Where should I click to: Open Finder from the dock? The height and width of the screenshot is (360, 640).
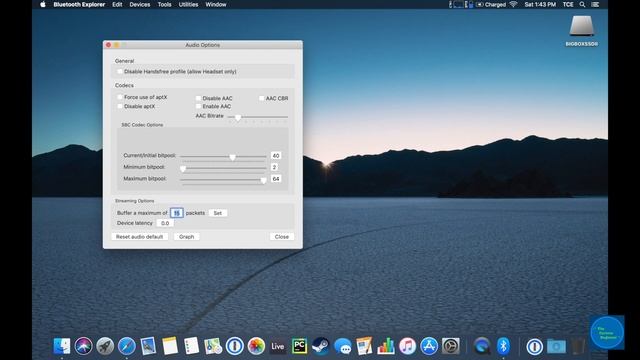pos(62,346)
